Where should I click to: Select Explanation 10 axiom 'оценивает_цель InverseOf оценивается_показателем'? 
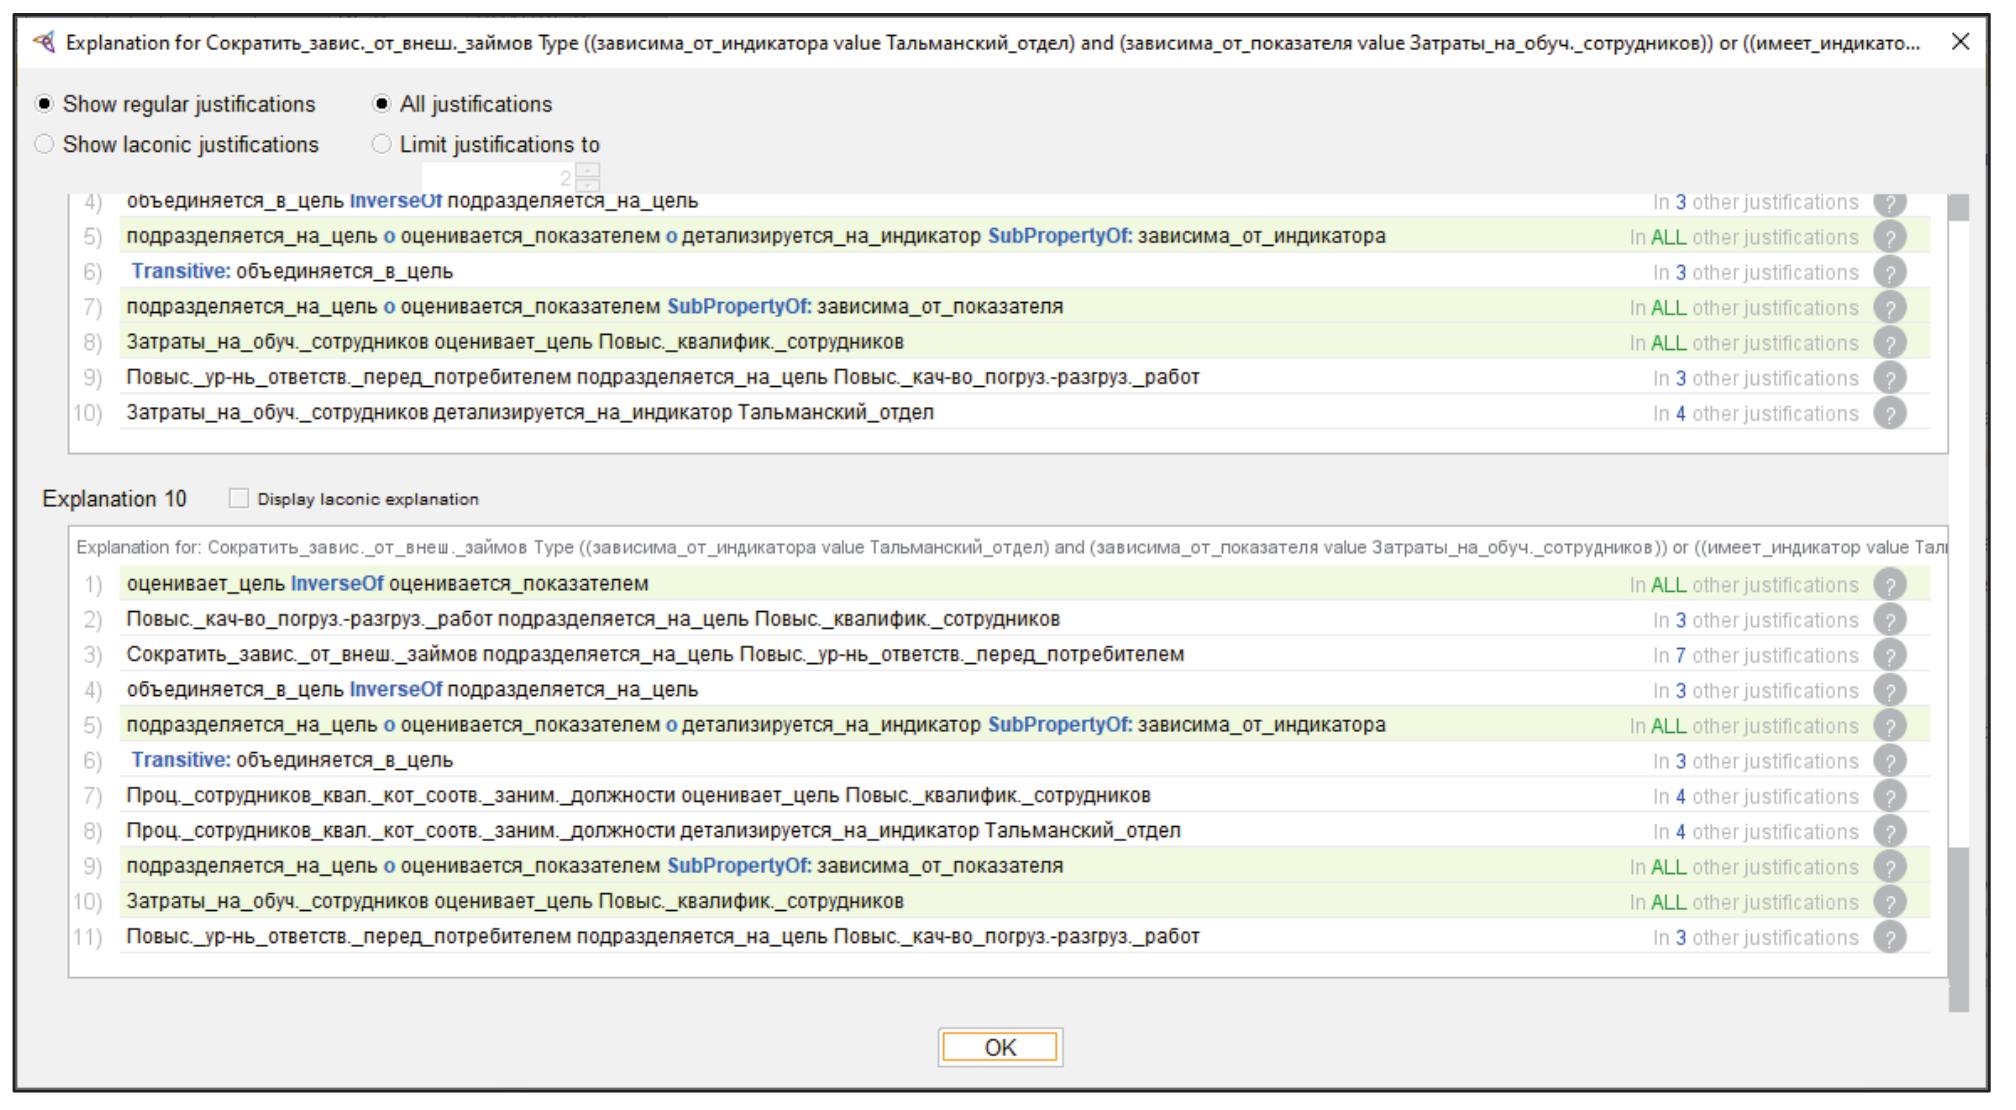[388, 584]
